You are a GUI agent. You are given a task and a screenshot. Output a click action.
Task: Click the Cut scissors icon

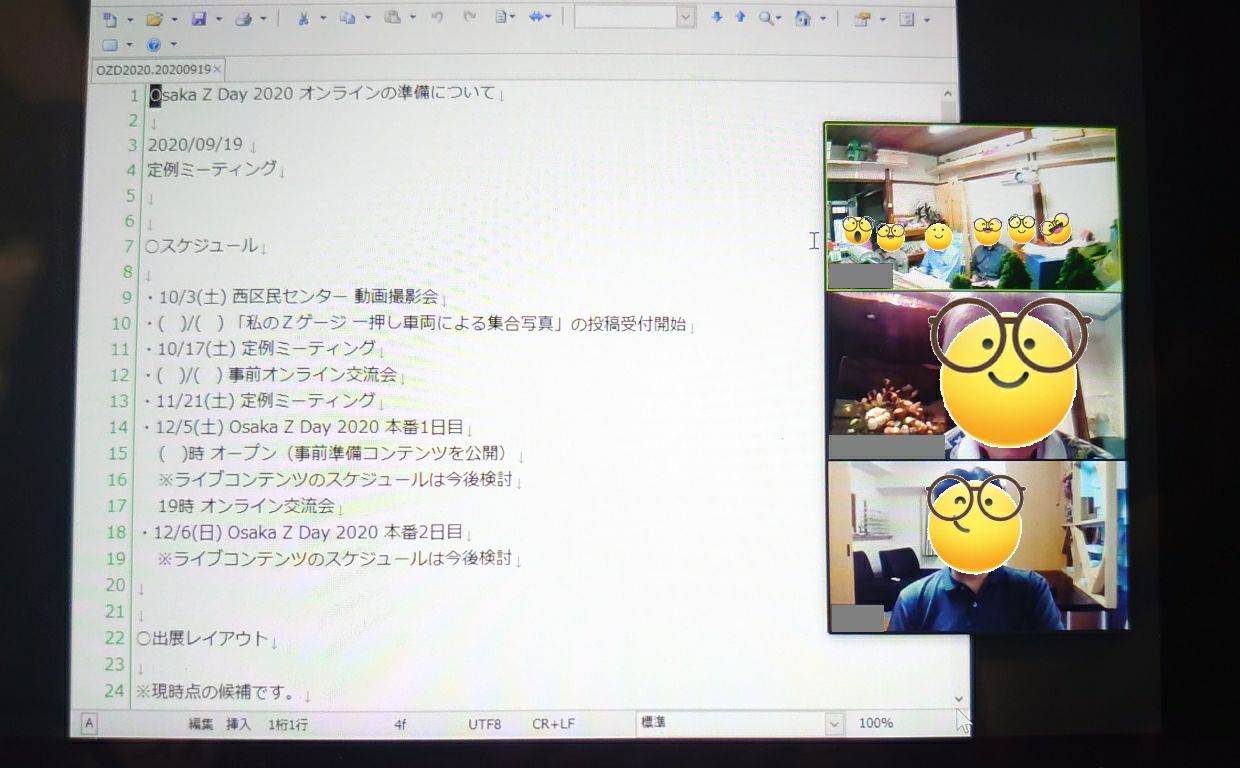(x=303, y=18)
